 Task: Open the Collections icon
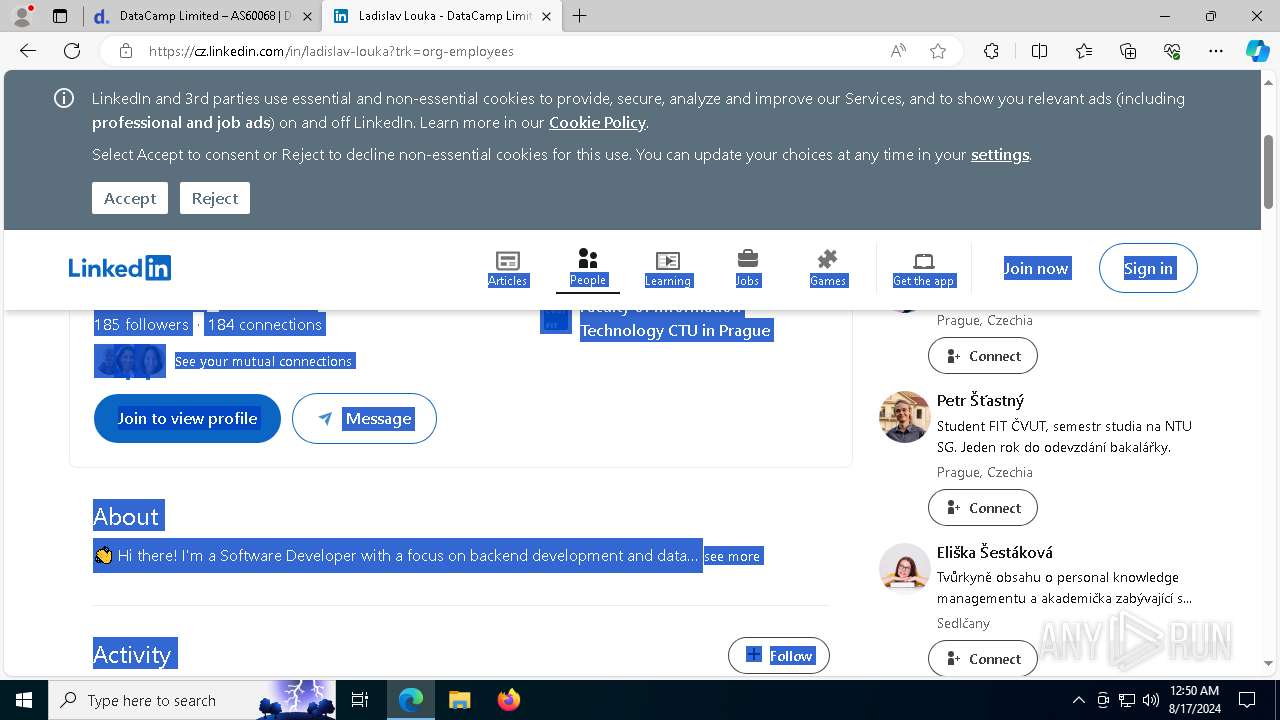1128,51
